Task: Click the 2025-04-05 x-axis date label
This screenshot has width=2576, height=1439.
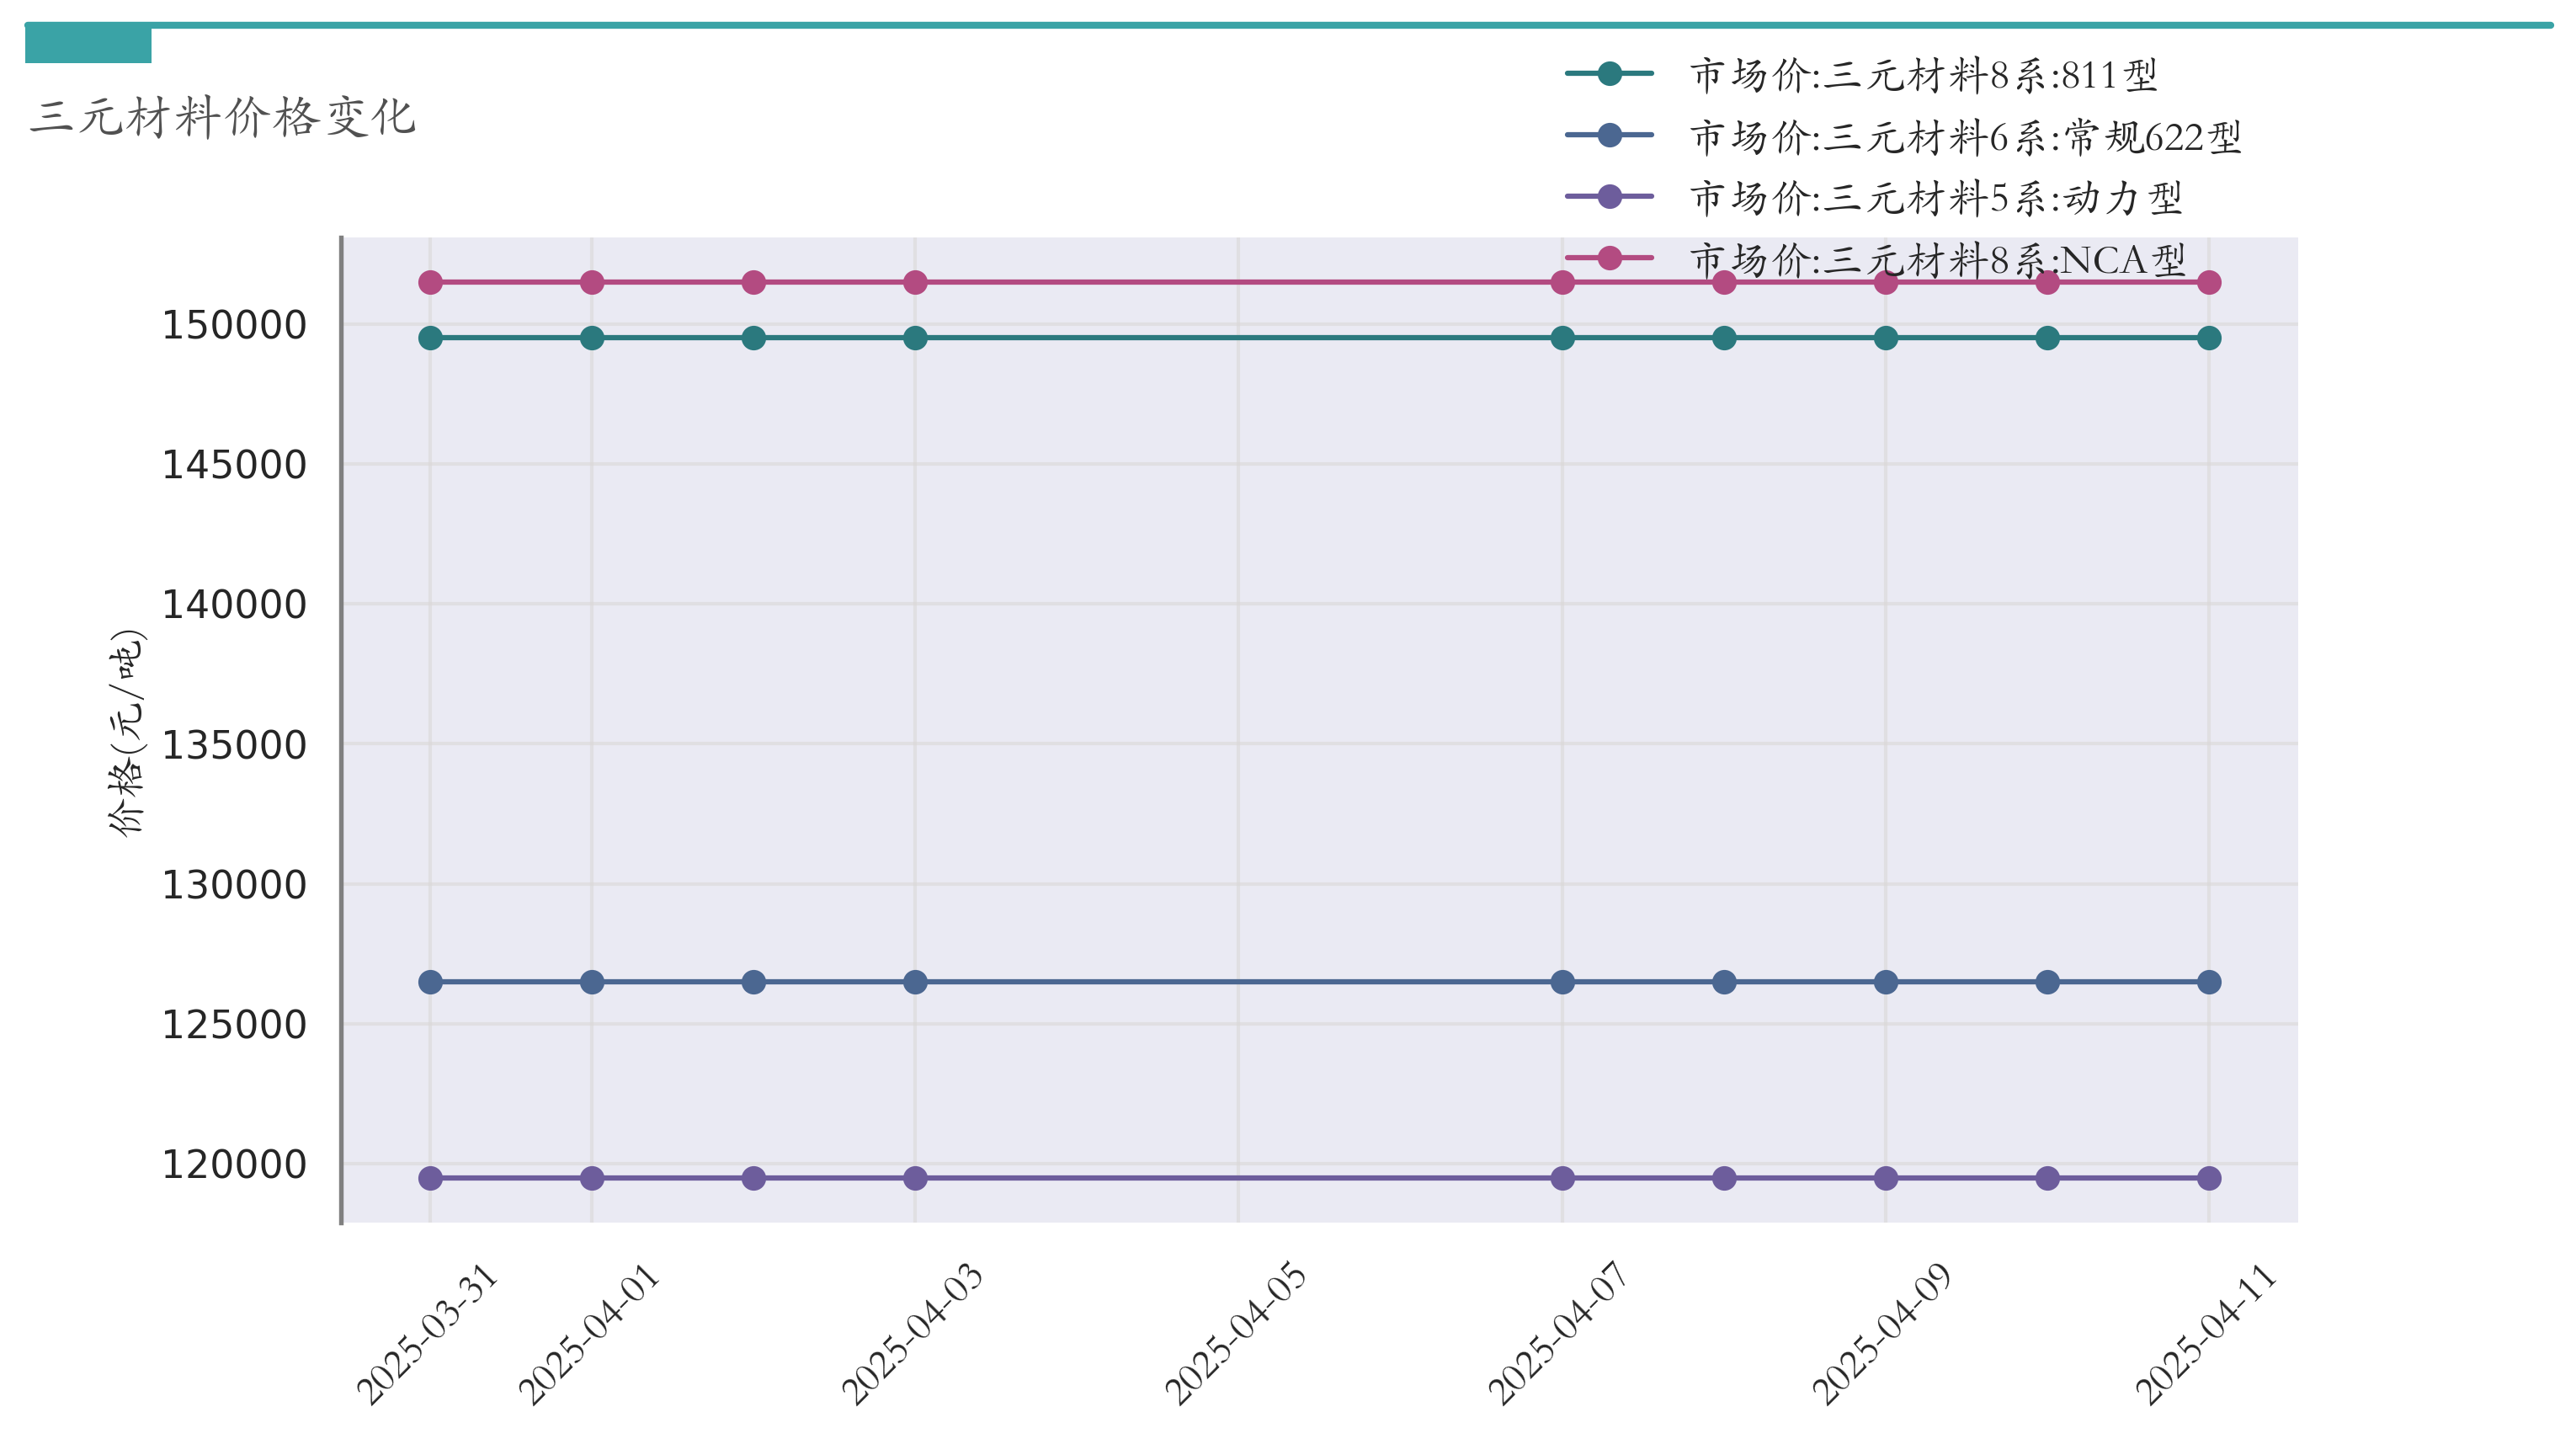Action: (1236, 1333)
